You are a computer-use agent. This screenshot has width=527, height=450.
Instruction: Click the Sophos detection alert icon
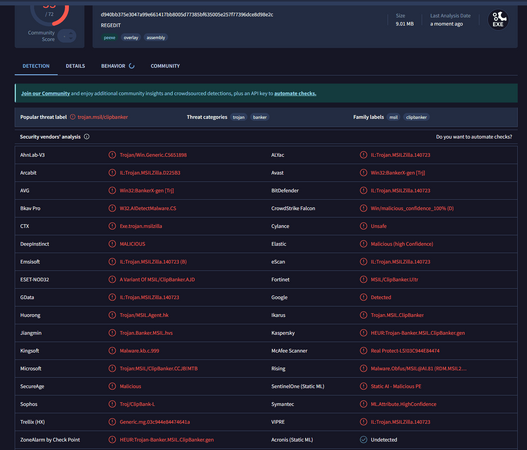pos(112,404)
